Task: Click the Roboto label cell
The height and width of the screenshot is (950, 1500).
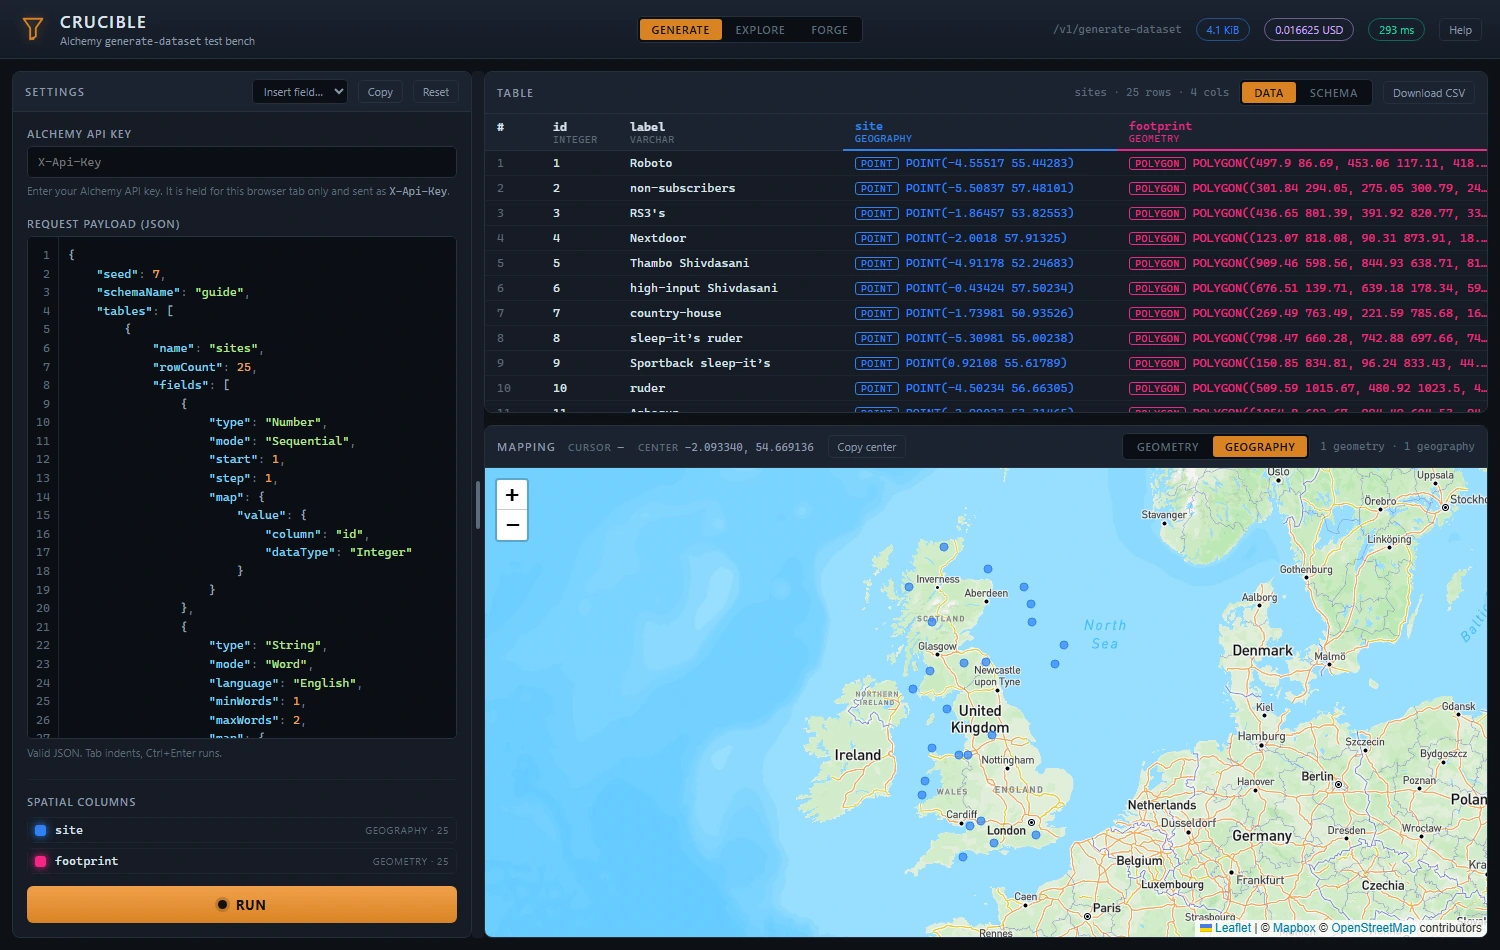Action: (651, 163)
